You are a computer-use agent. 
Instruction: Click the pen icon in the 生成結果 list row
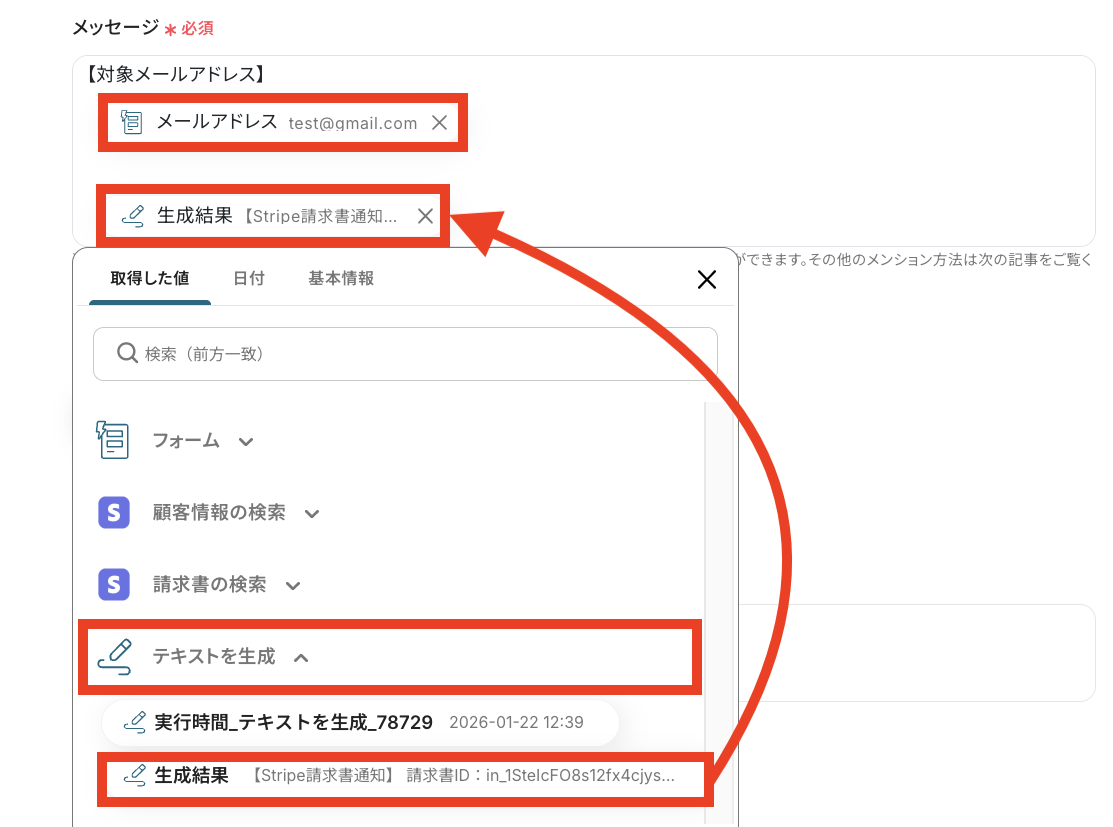coord(135,775)
